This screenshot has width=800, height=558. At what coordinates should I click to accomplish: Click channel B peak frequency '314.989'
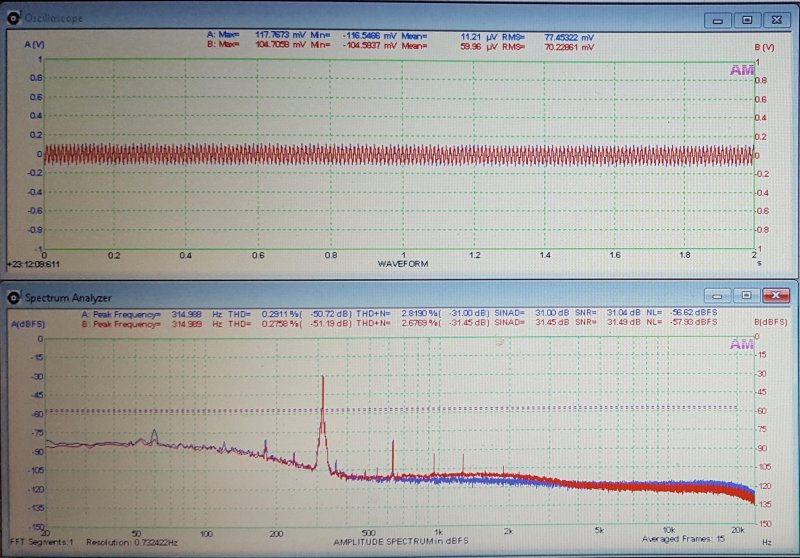187,324
